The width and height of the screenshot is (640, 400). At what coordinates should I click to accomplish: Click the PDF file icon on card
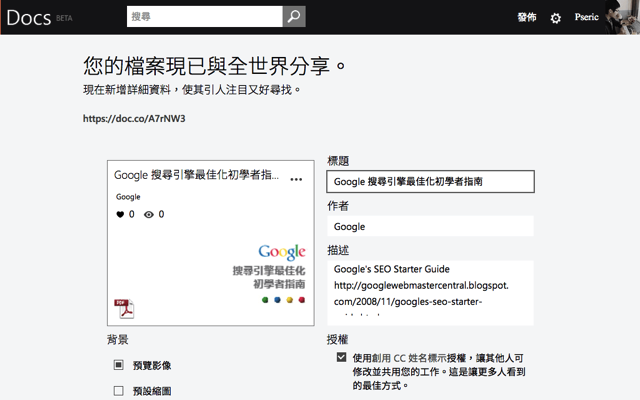pos(124,309)
